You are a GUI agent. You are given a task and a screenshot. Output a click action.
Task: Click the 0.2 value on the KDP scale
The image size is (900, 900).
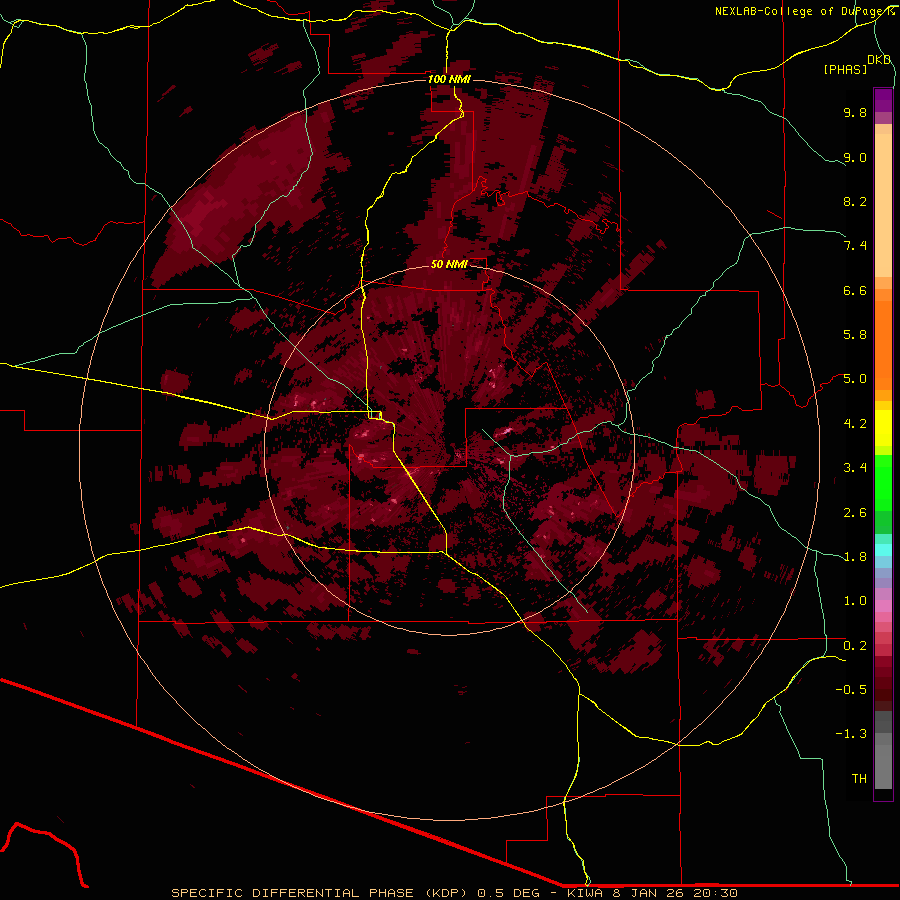point(855,645)
